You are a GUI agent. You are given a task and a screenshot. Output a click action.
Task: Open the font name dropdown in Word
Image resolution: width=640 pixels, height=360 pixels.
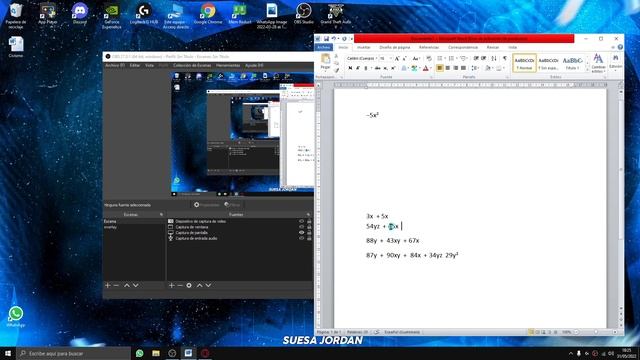376,58
